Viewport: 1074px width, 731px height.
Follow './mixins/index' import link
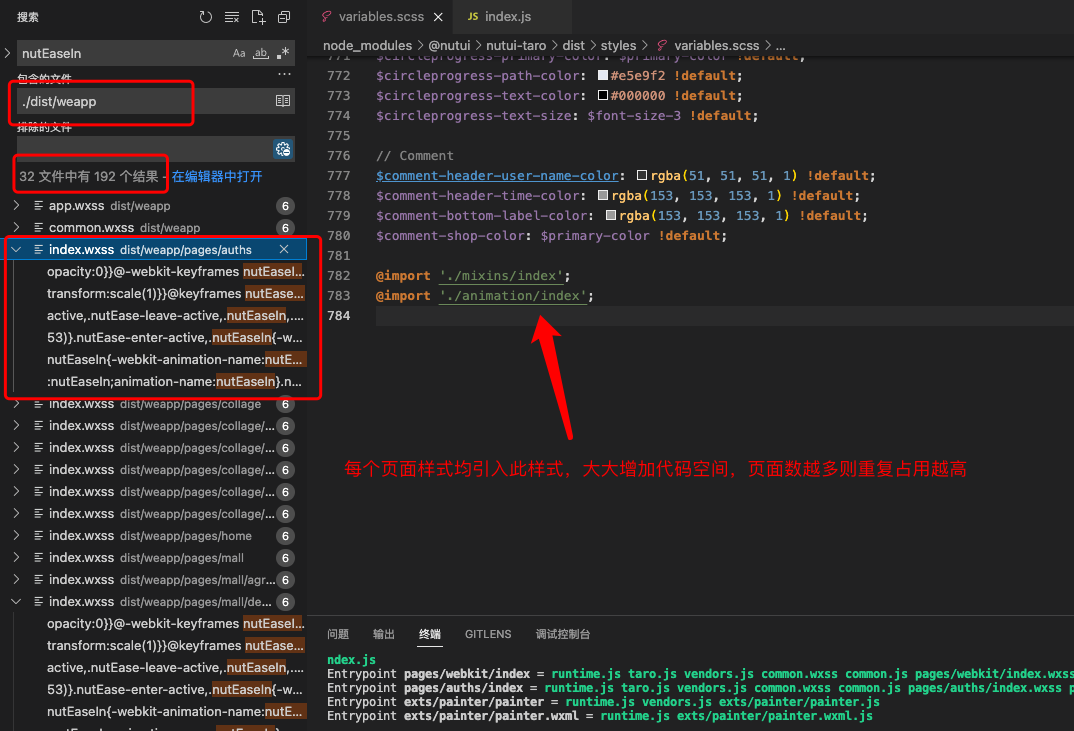point(501,275)
